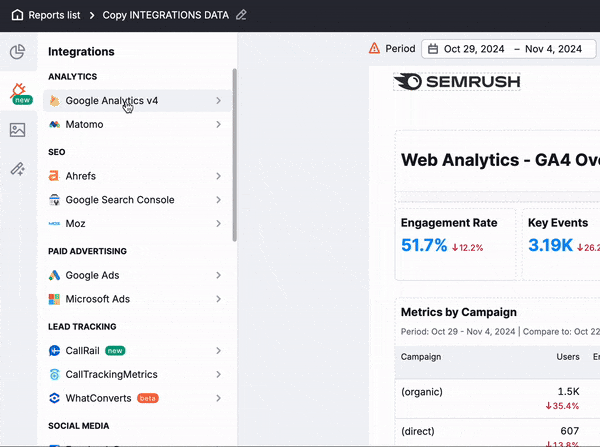Click the Semrush logo in report
Image resolution: width=600 pixels, height=447 pixels.
coord(457,82)
